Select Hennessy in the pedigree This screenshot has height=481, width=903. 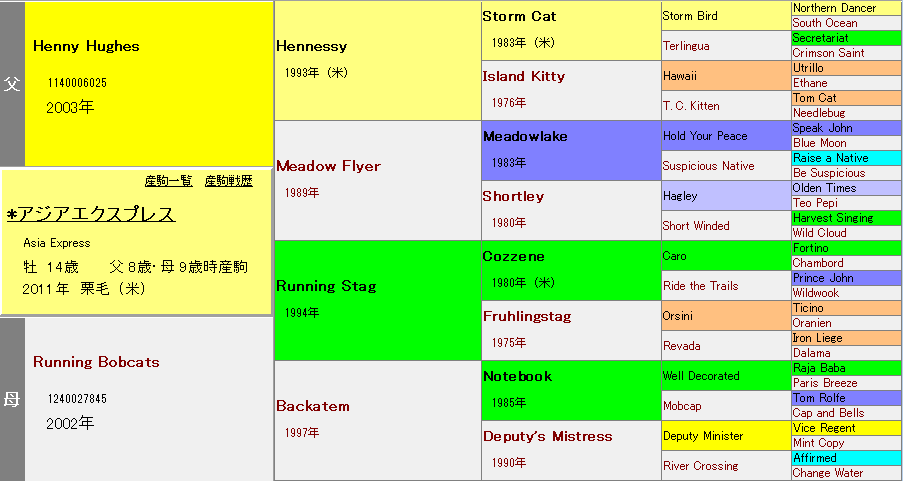coord(311,46)
